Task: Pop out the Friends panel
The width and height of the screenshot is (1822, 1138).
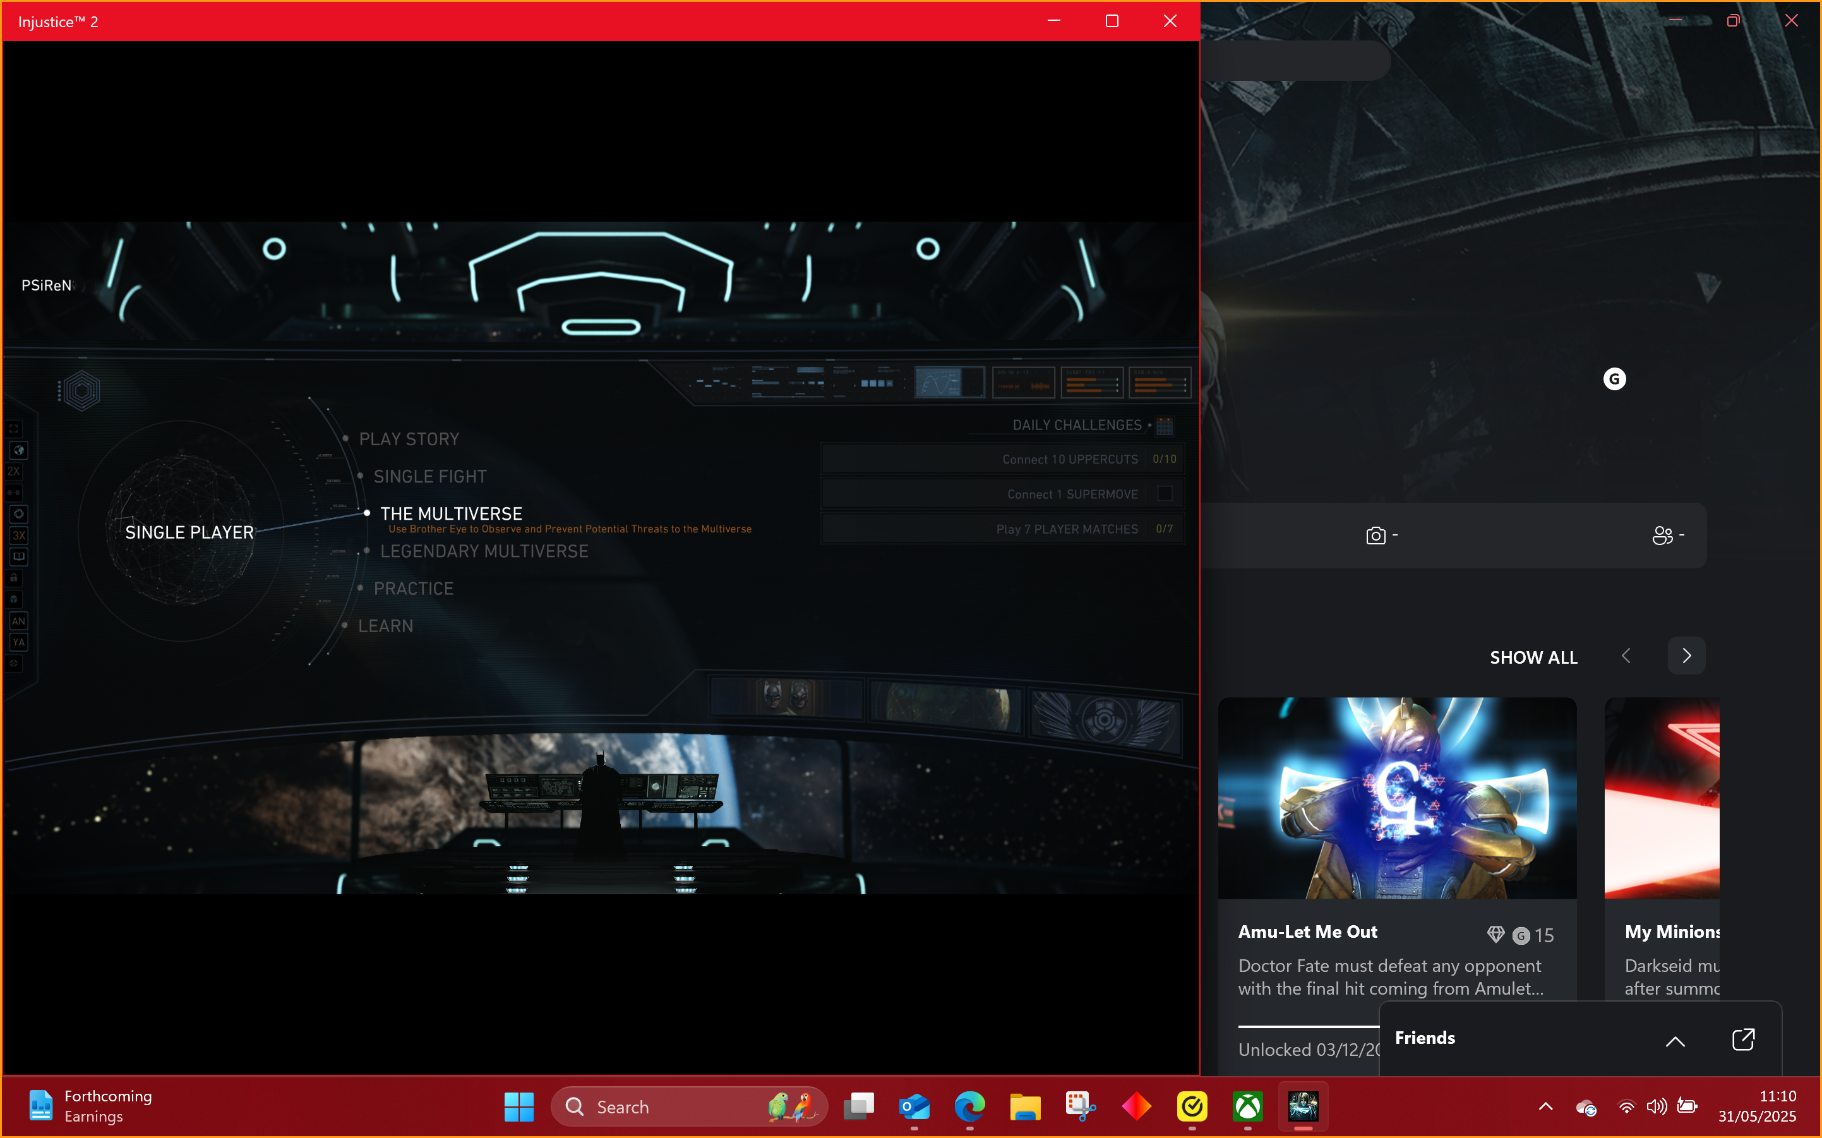Action: coord(1743,1039)
